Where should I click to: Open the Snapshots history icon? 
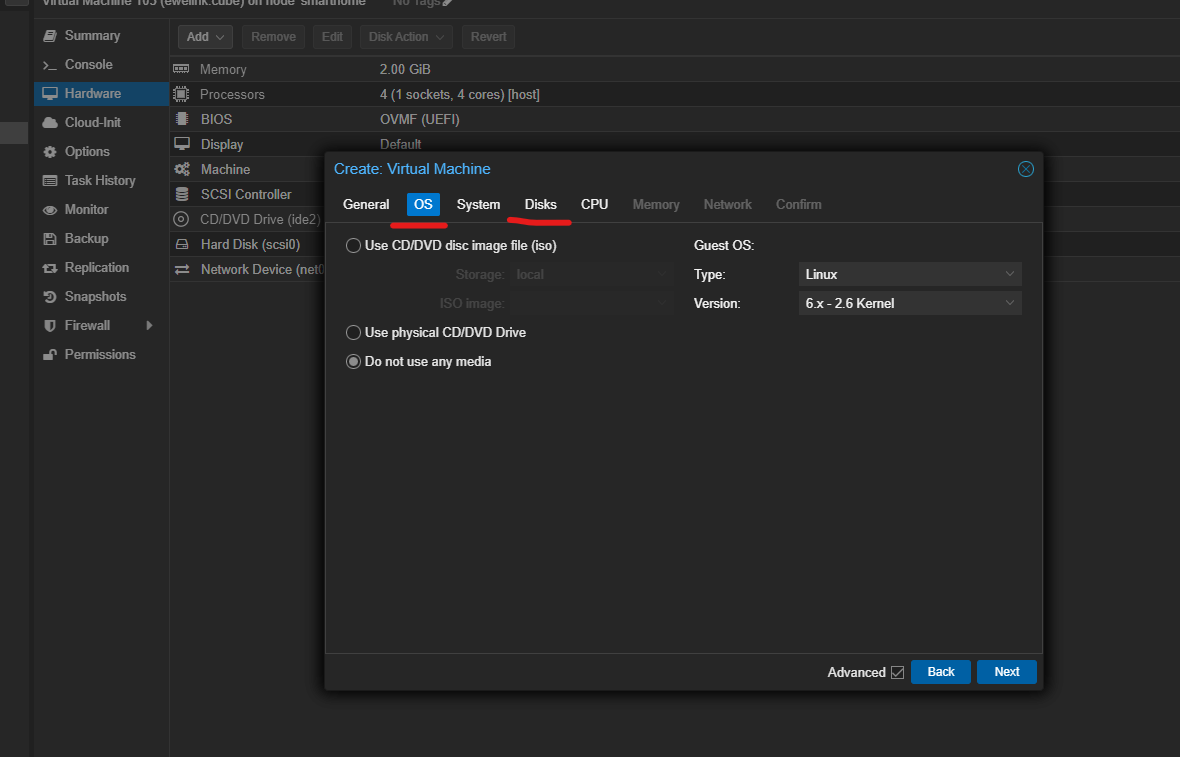[49, 297]
